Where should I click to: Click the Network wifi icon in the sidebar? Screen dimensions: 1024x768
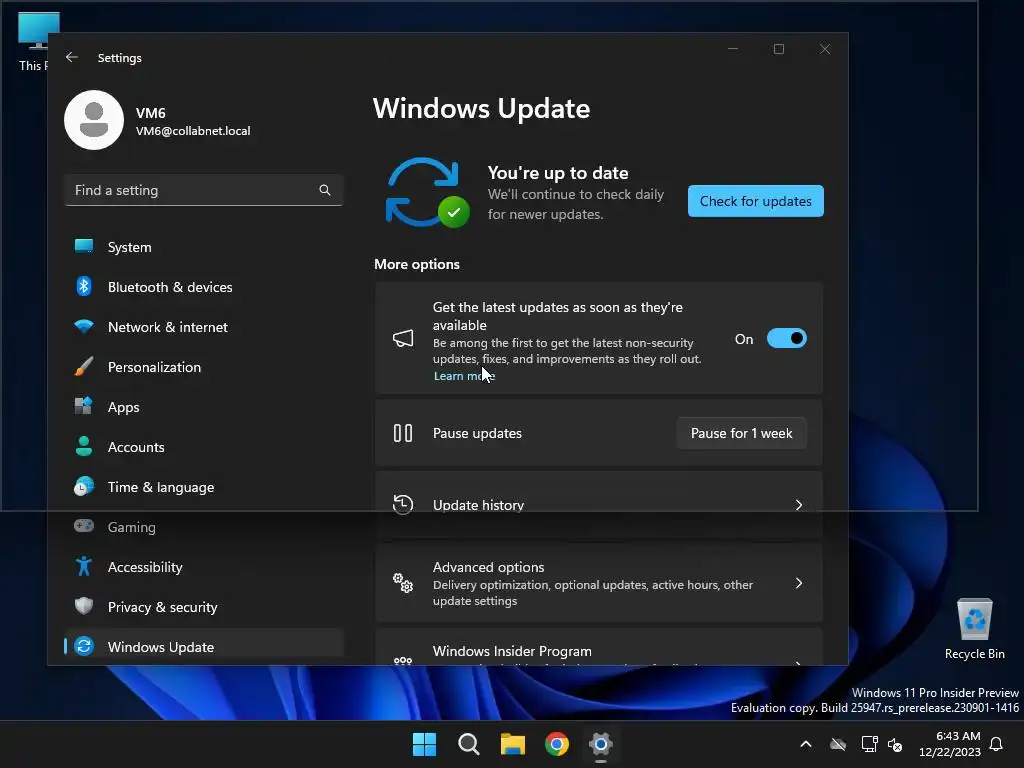(84, 326)
